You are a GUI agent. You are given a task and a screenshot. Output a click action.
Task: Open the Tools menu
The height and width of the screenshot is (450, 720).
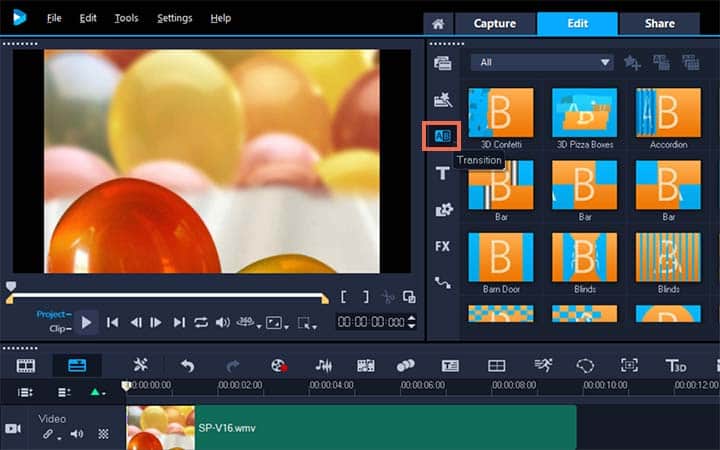(x=126, y=18)
